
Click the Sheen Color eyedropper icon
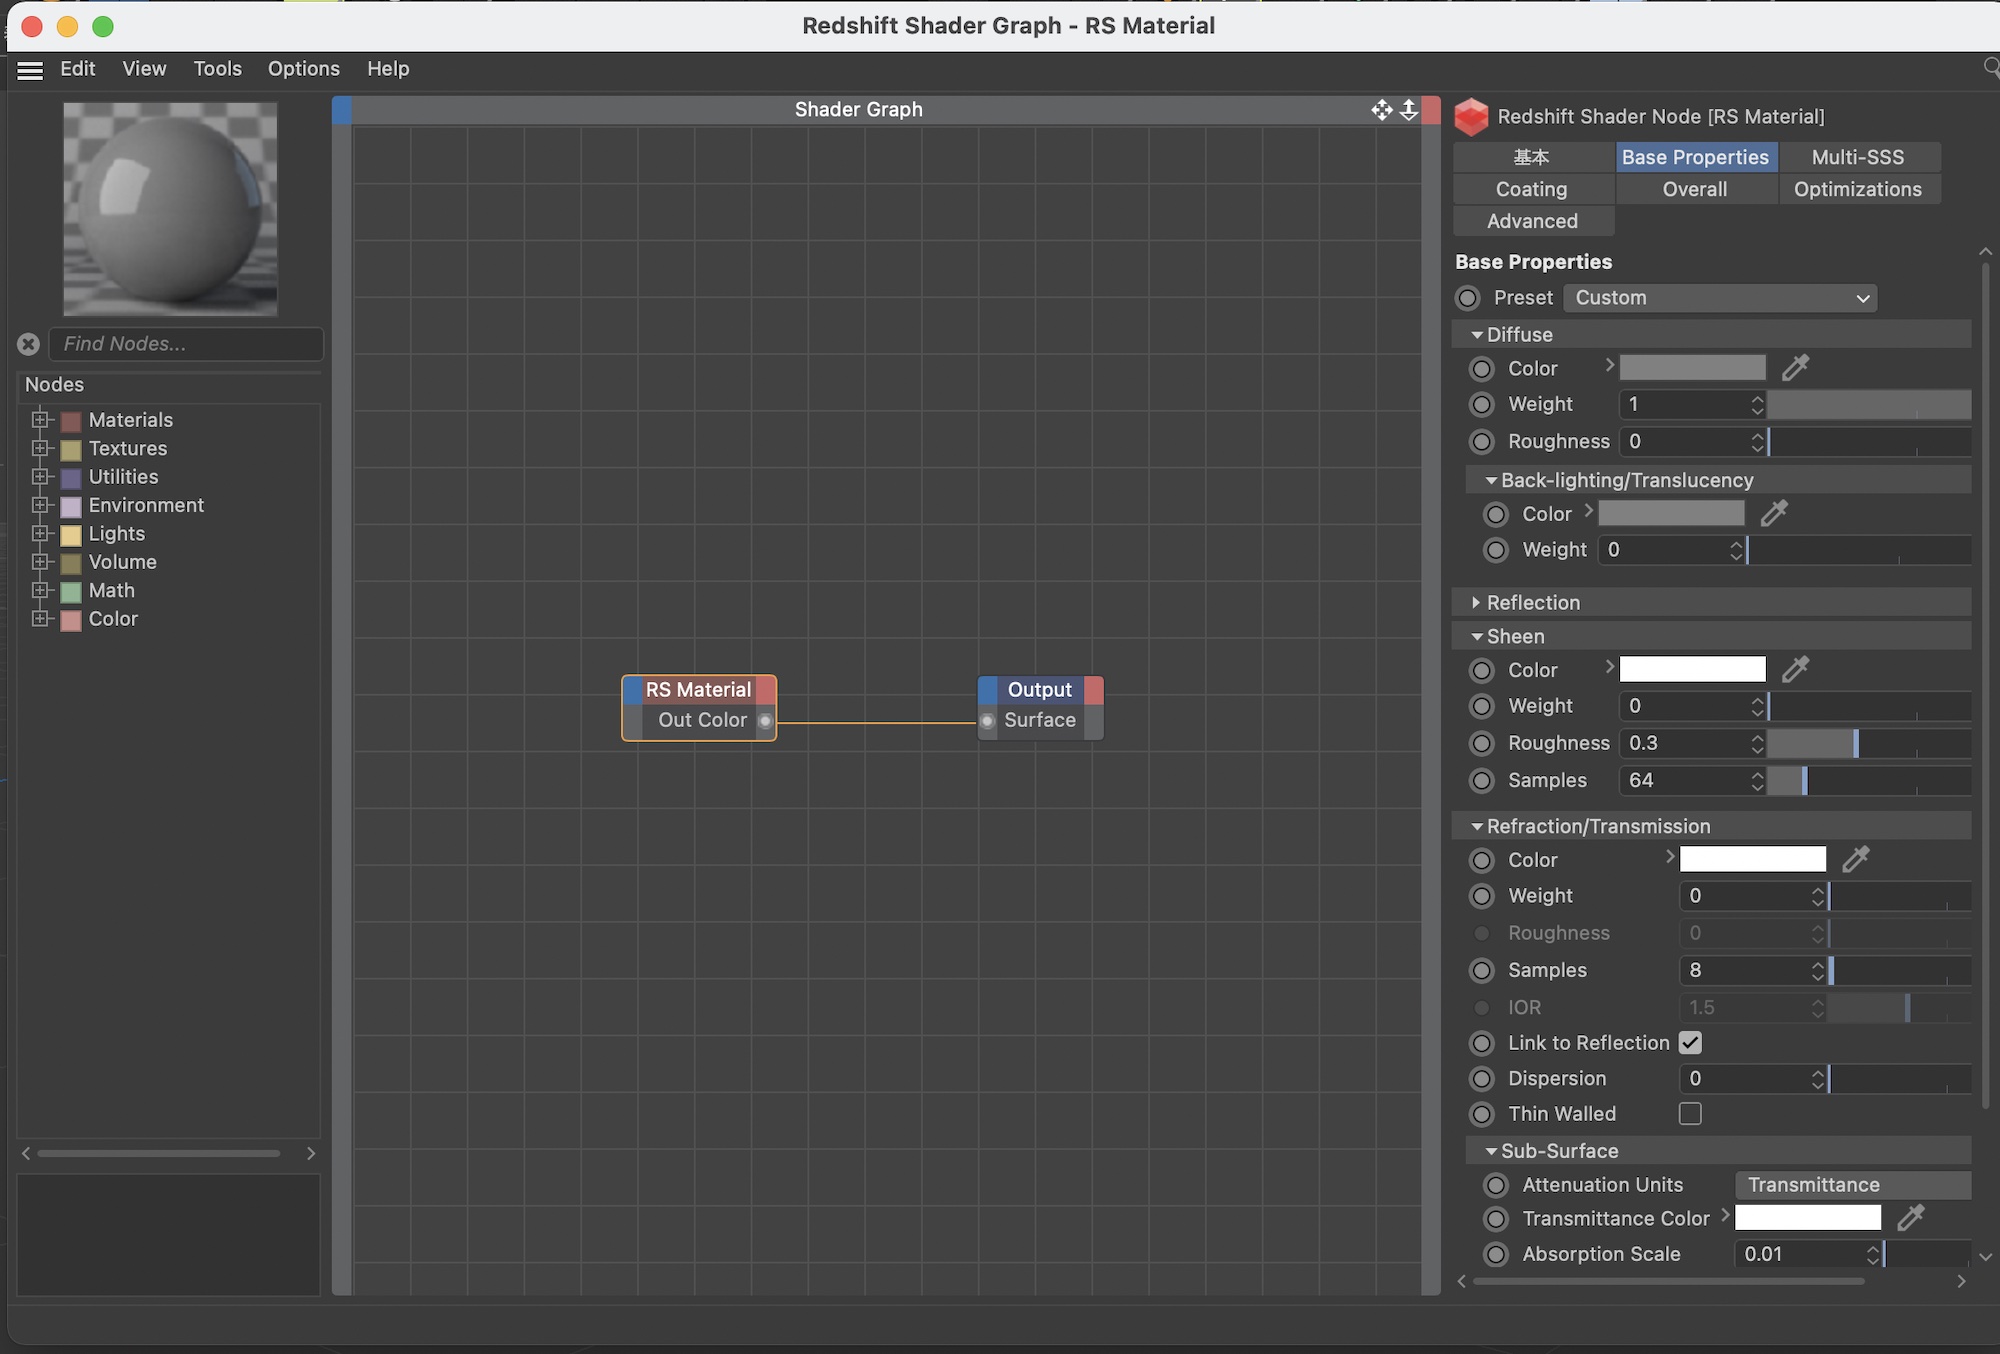point(1795,669)
